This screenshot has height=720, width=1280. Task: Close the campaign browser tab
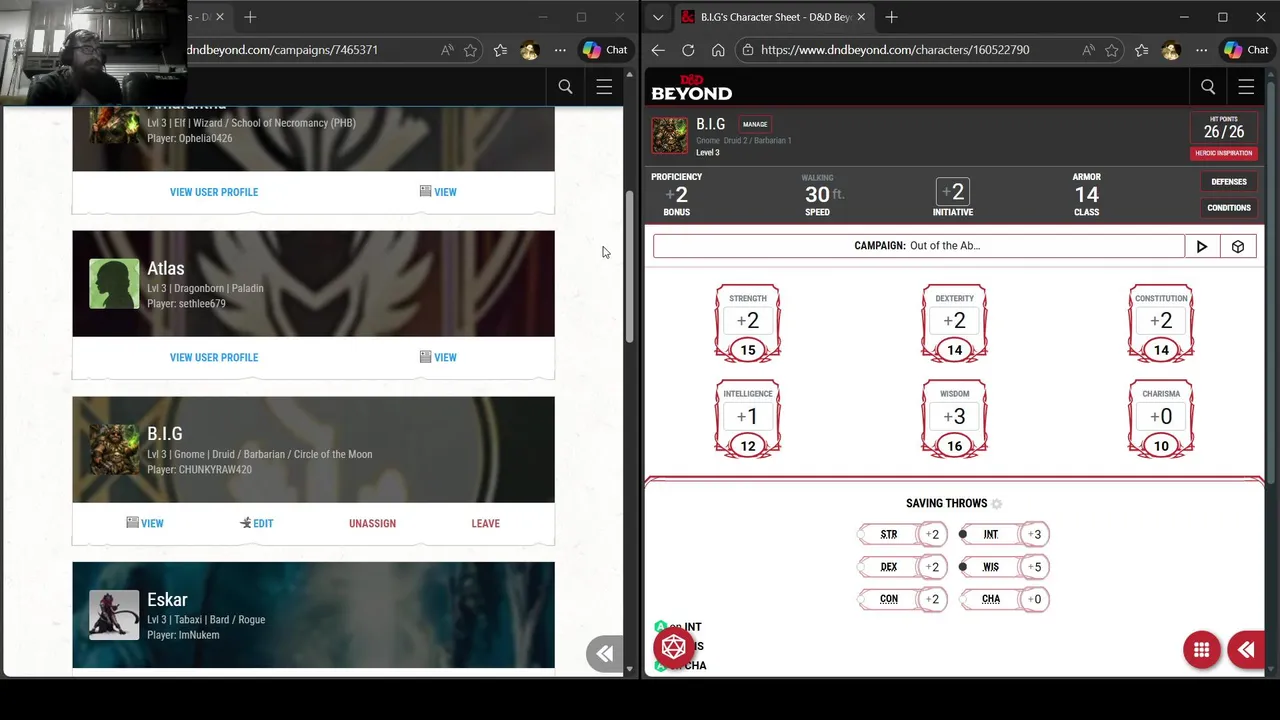tap(220, 17)
